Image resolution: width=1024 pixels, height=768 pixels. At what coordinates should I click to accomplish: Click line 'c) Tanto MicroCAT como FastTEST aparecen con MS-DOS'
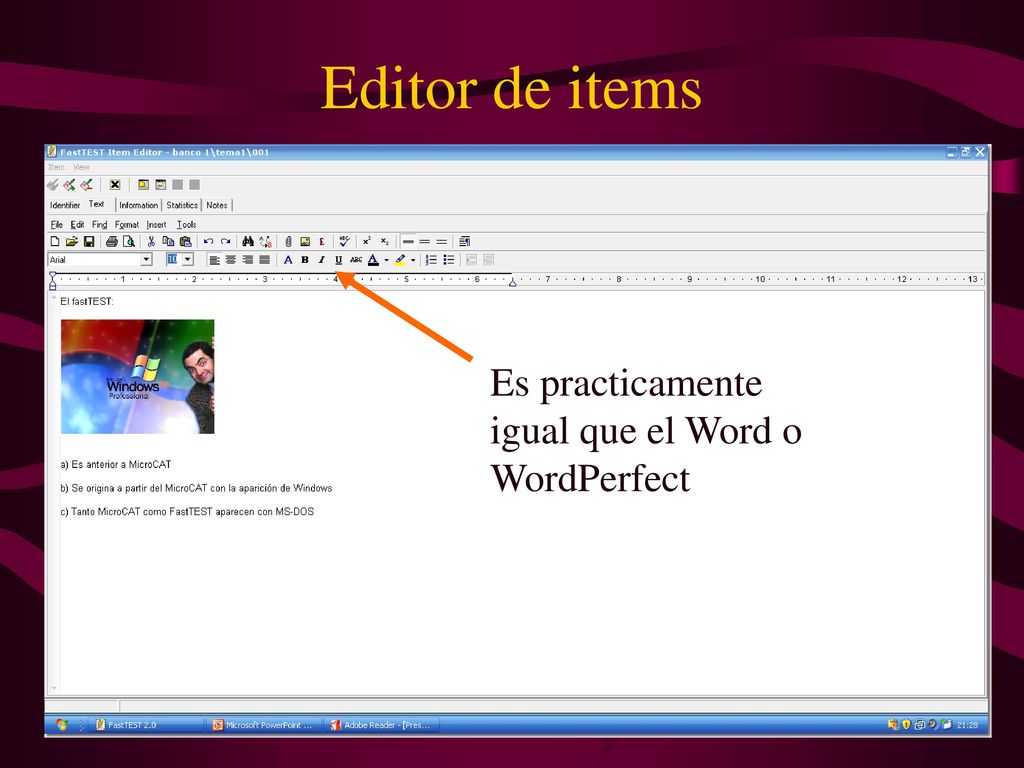[x=187, y=511]
